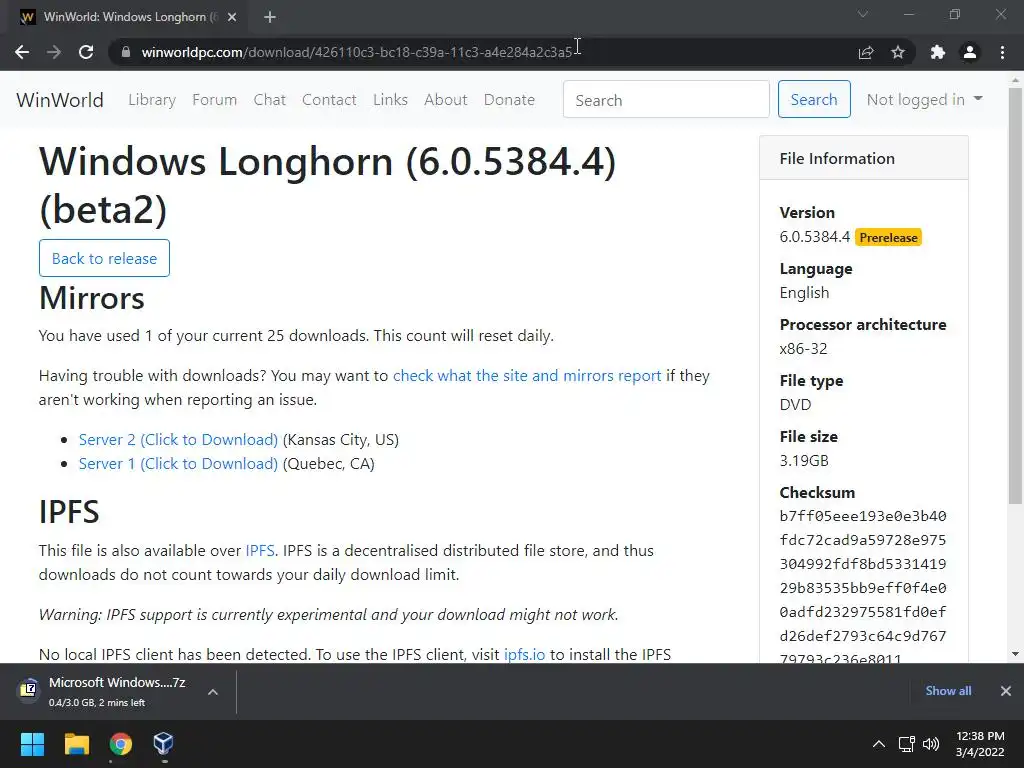1024x768 pixels.
Task: Open the Forum nav link
Action: tap(214, 100)
